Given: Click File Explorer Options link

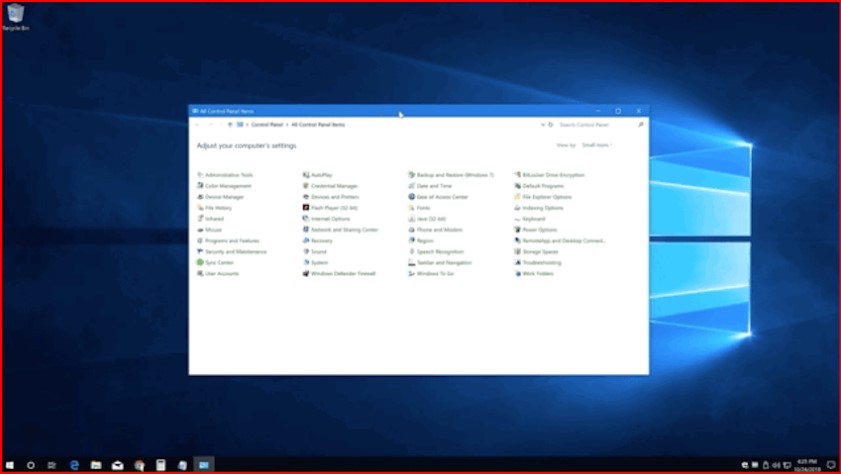Looking at the screenshot, I should click(547, 197).
